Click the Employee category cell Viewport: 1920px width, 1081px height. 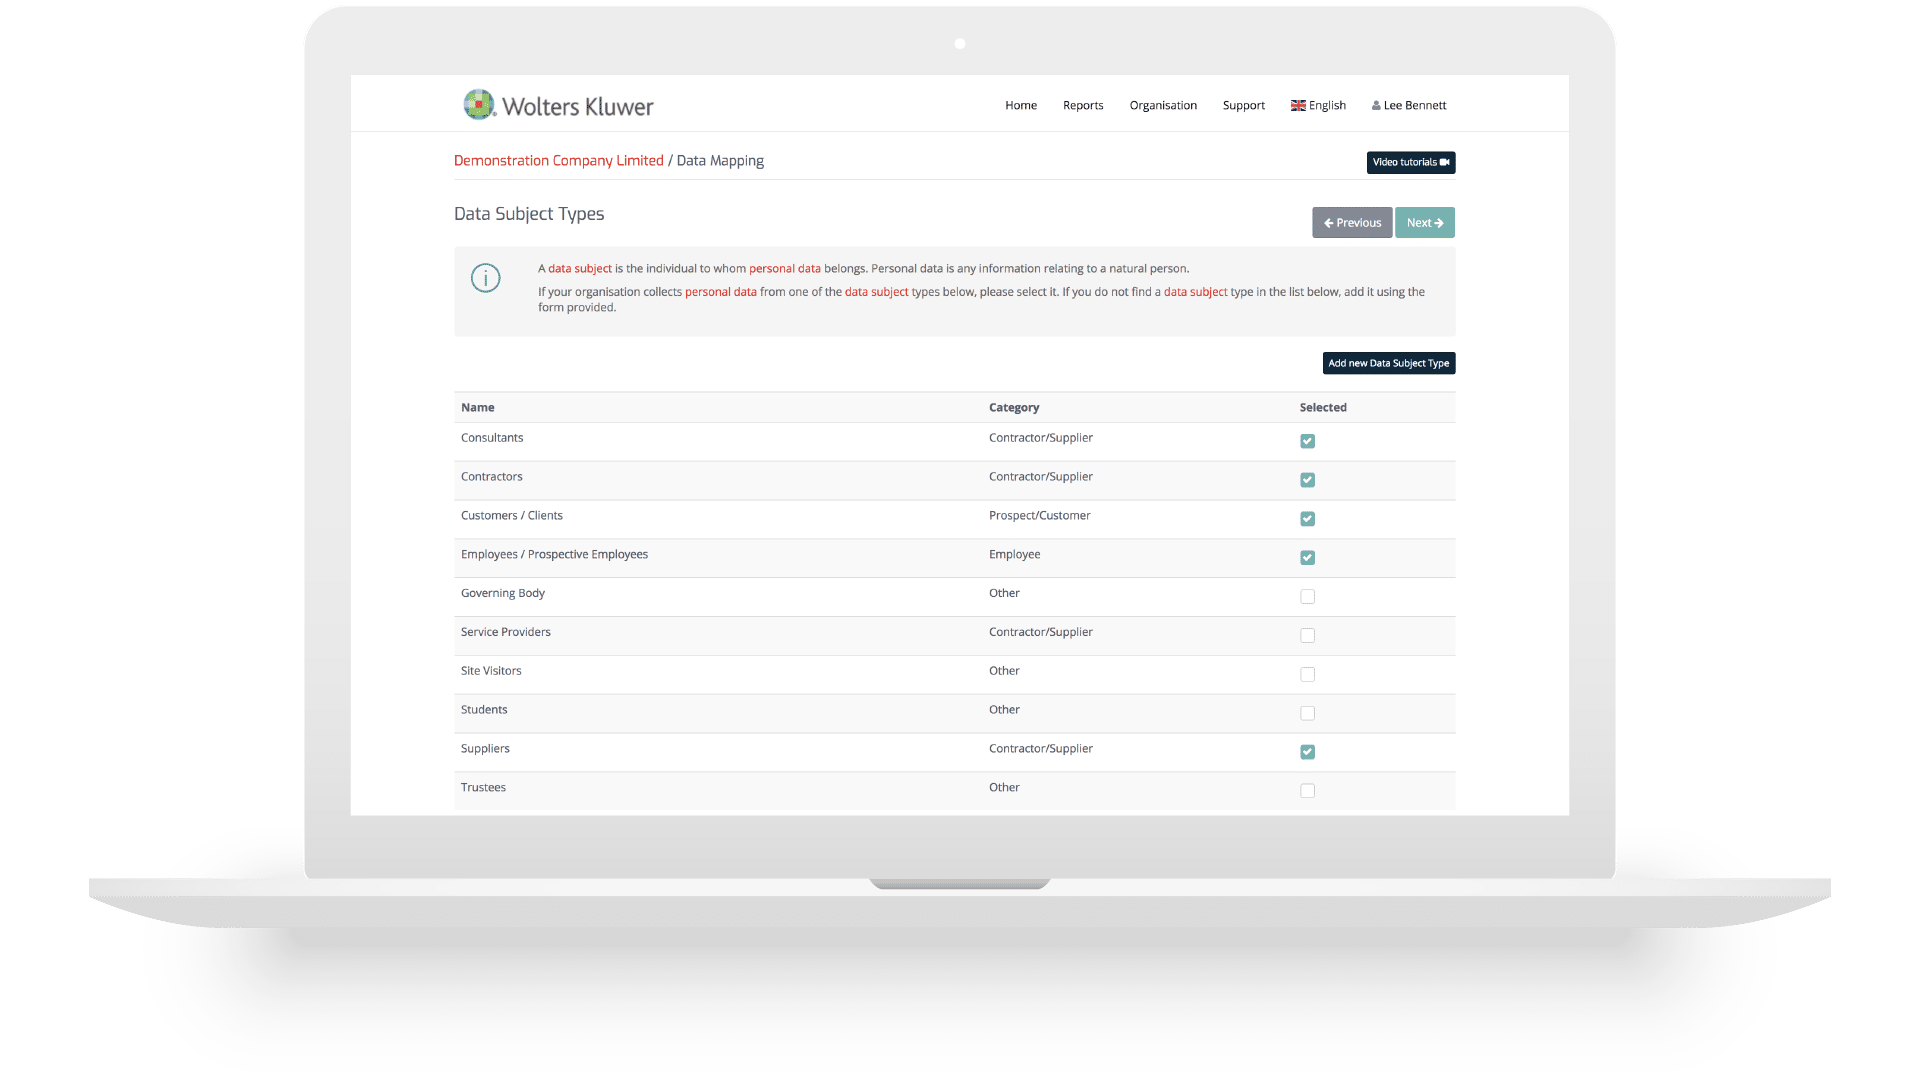coord(1015,555)
